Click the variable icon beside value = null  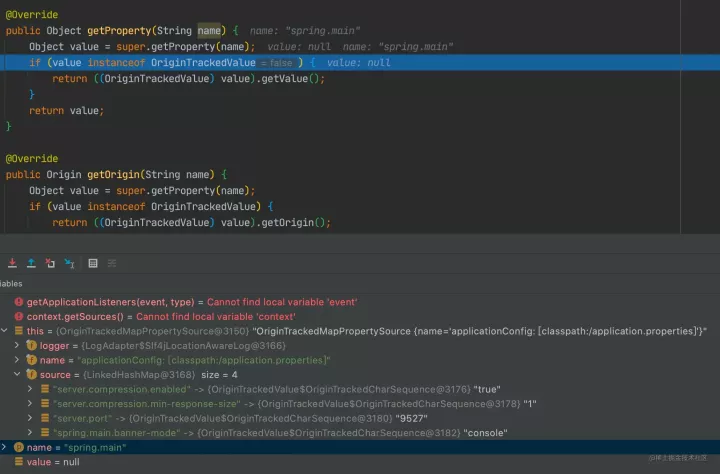[19, 462]
